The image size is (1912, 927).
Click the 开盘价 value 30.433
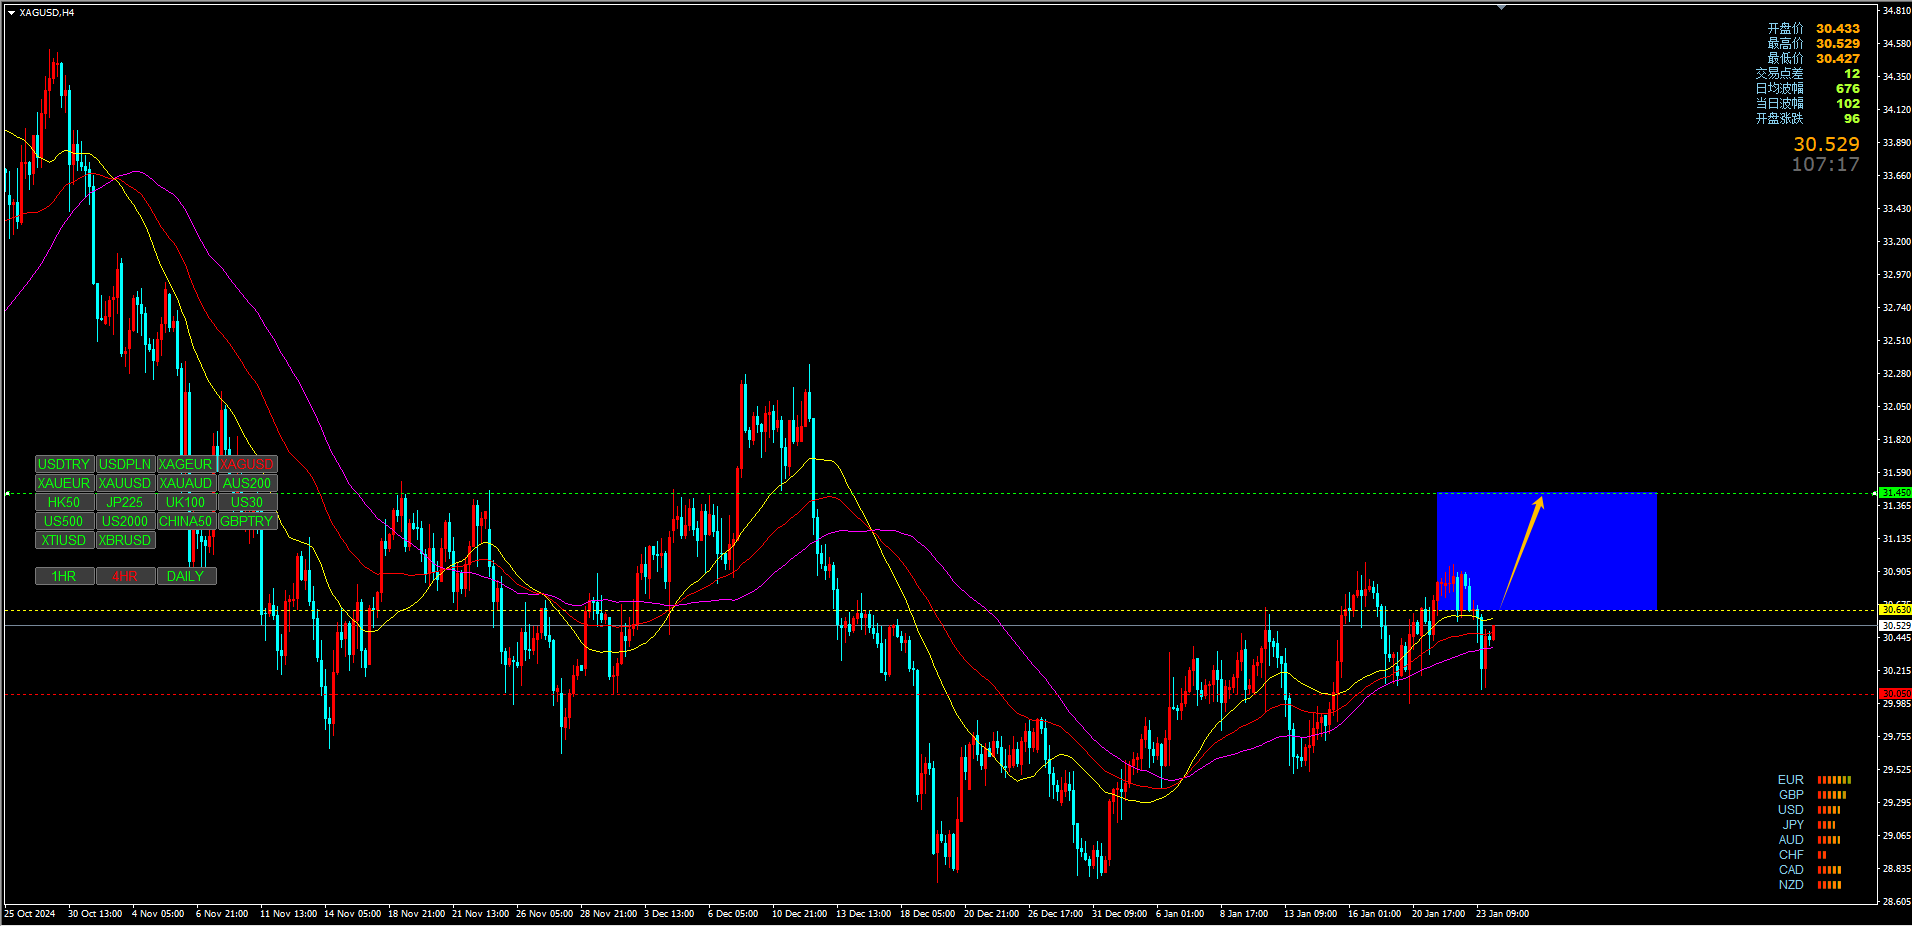click(x=1838, y=29)
